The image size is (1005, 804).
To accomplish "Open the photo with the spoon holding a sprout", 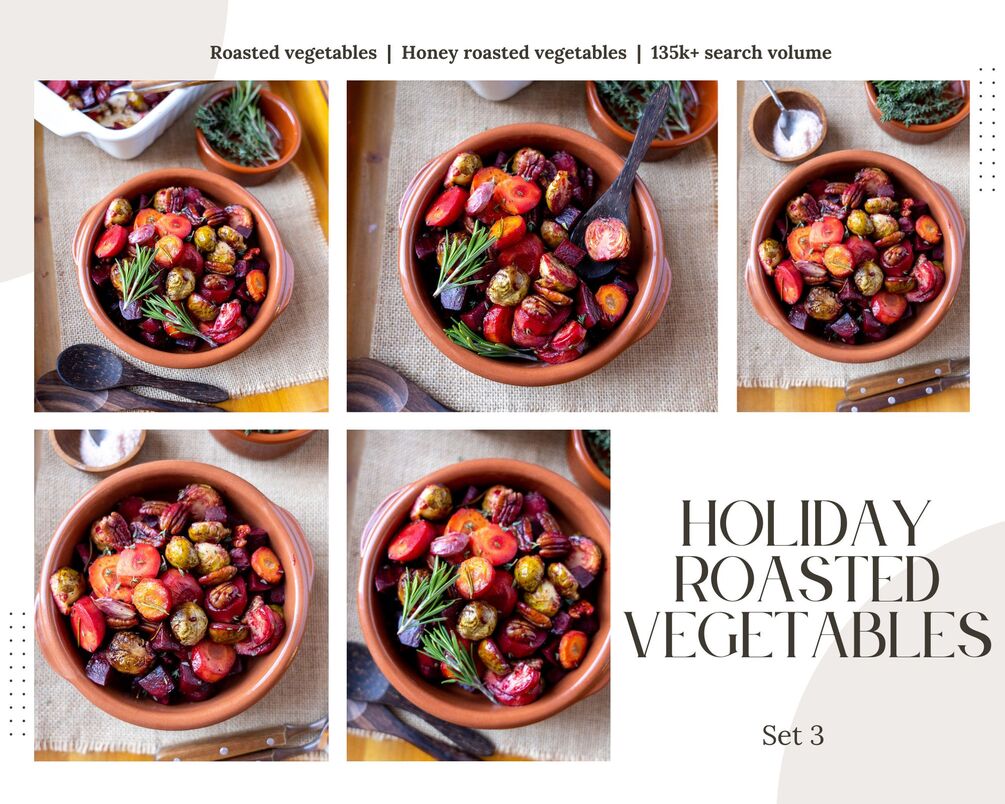I will click(x=532, y=246).
